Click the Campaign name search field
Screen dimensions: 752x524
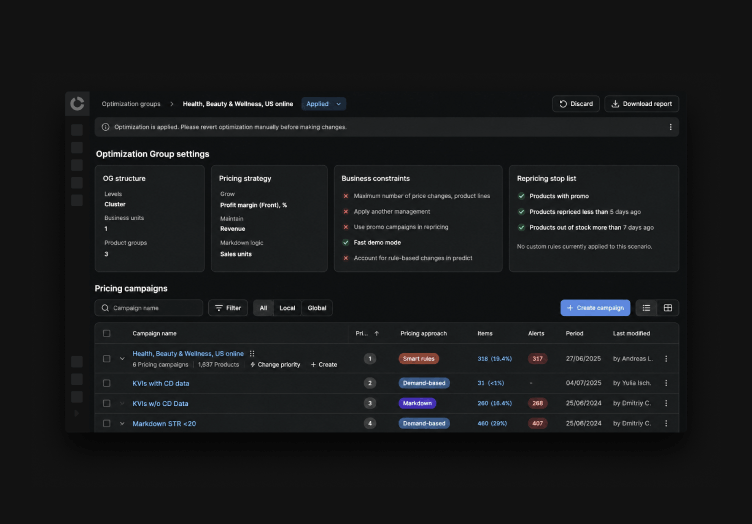pos(149,308)
